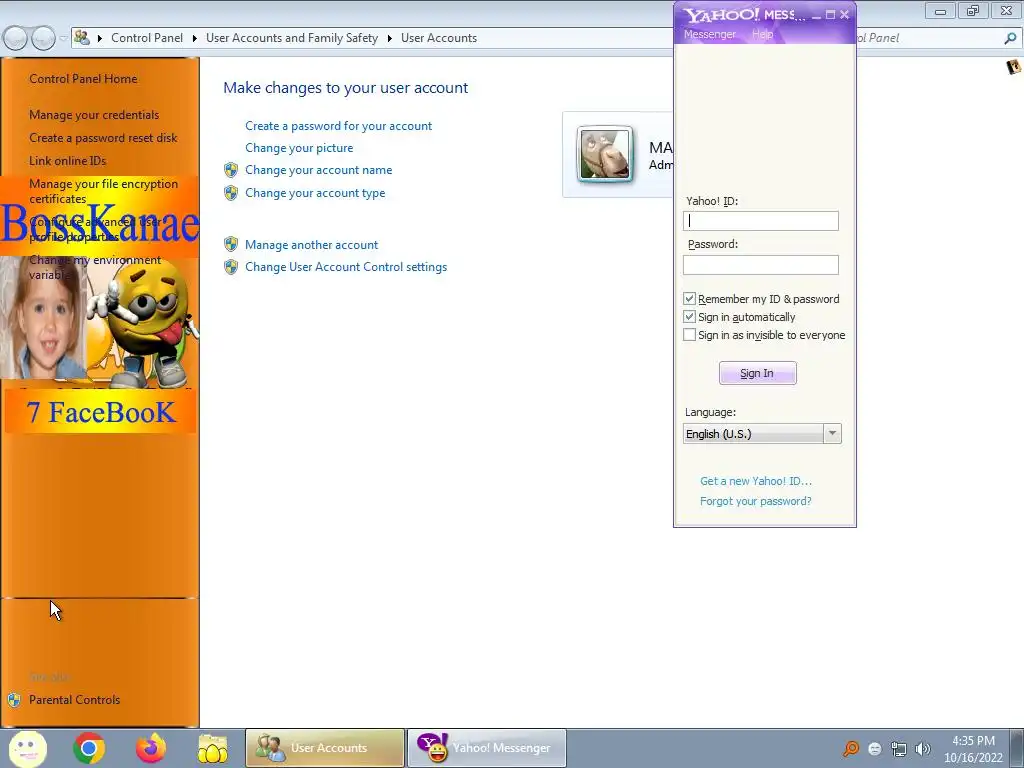1024x768 pixels.
Task: Click the user account picture thumbnail
Action: tap(605, 154)
